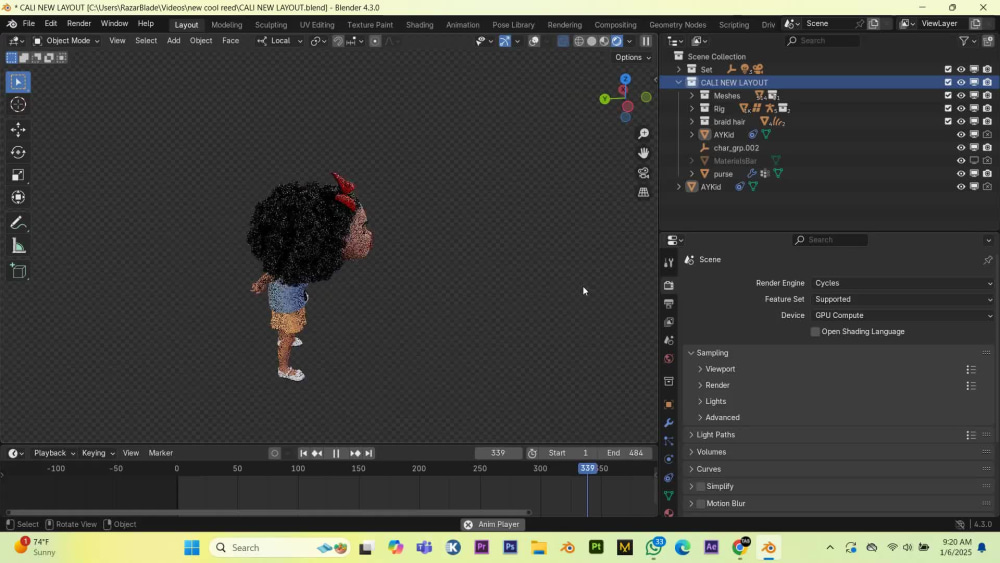Pause the animation playback
Image resolution: width=1000 pixels, height=563 pixels.
tap(335, 453)
